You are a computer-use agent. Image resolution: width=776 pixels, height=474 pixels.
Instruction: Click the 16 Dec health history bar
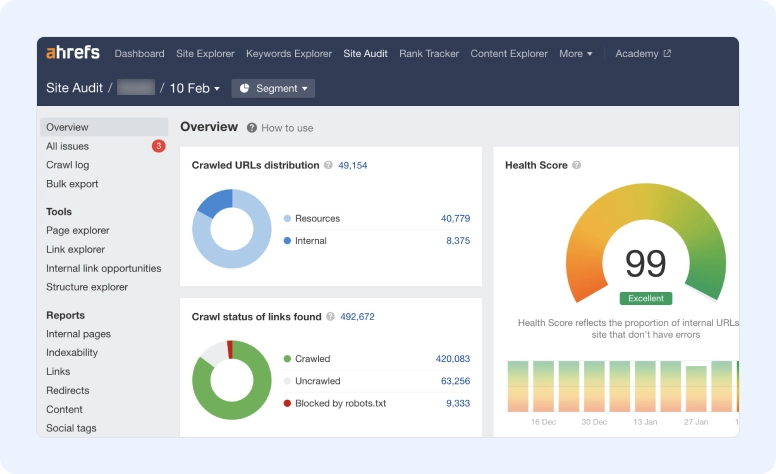tap(543, 386)
